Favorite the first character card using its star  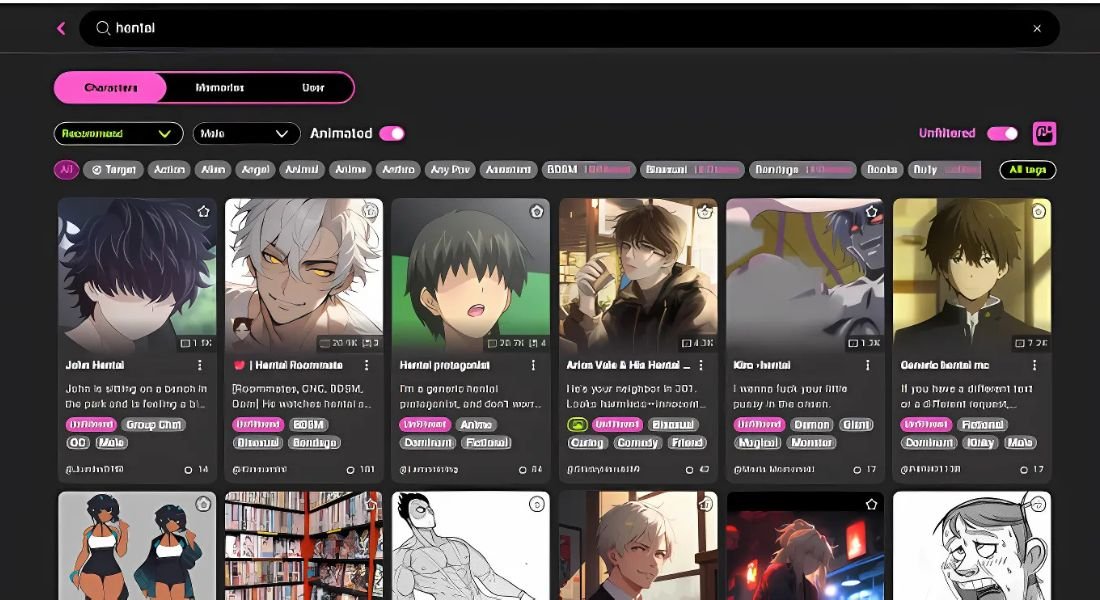203,212
